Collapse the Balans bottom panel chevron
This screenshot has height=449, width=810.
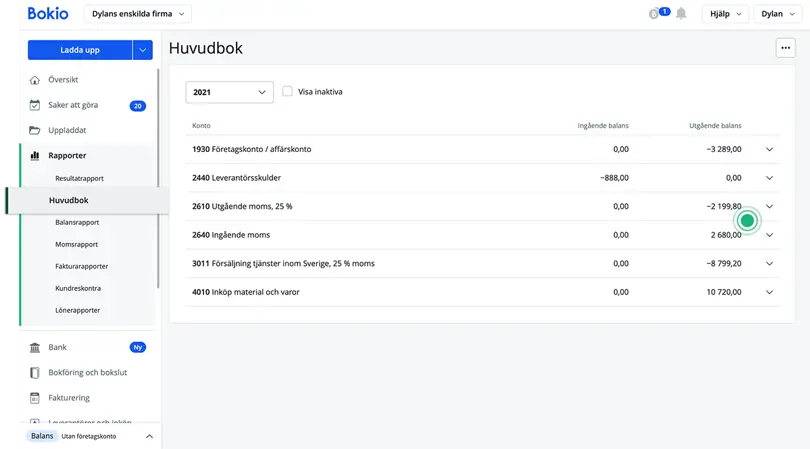(149, 437)
